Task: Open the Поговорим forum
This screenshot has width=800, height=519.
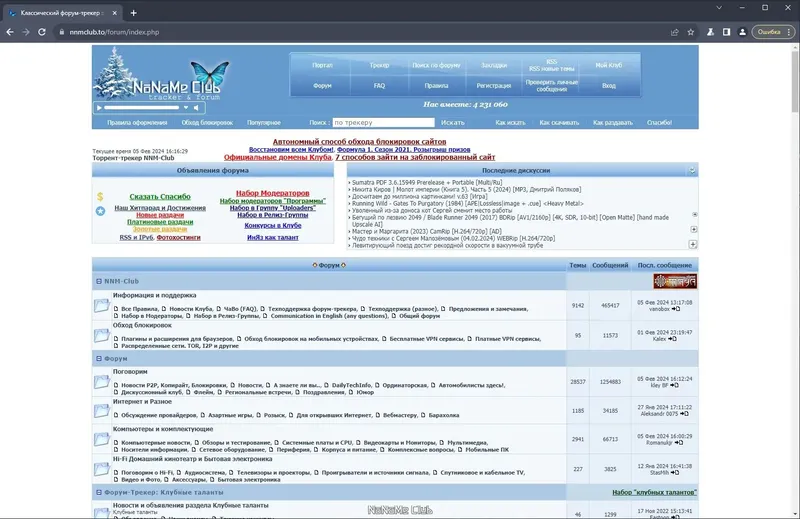Action: pyautogui.click(x=130, y=372)
